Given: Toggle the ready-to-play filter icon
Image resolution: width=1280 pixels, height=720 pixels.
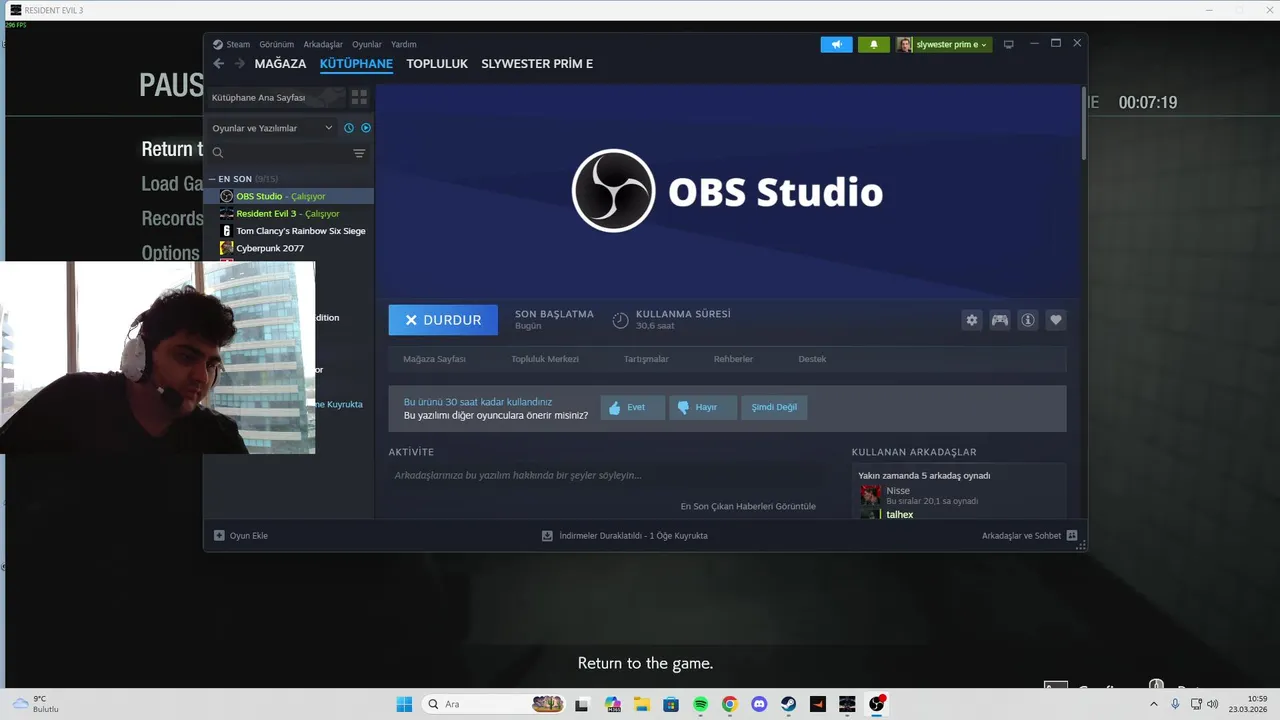Looking at the screenshot, I should (366, 128).
